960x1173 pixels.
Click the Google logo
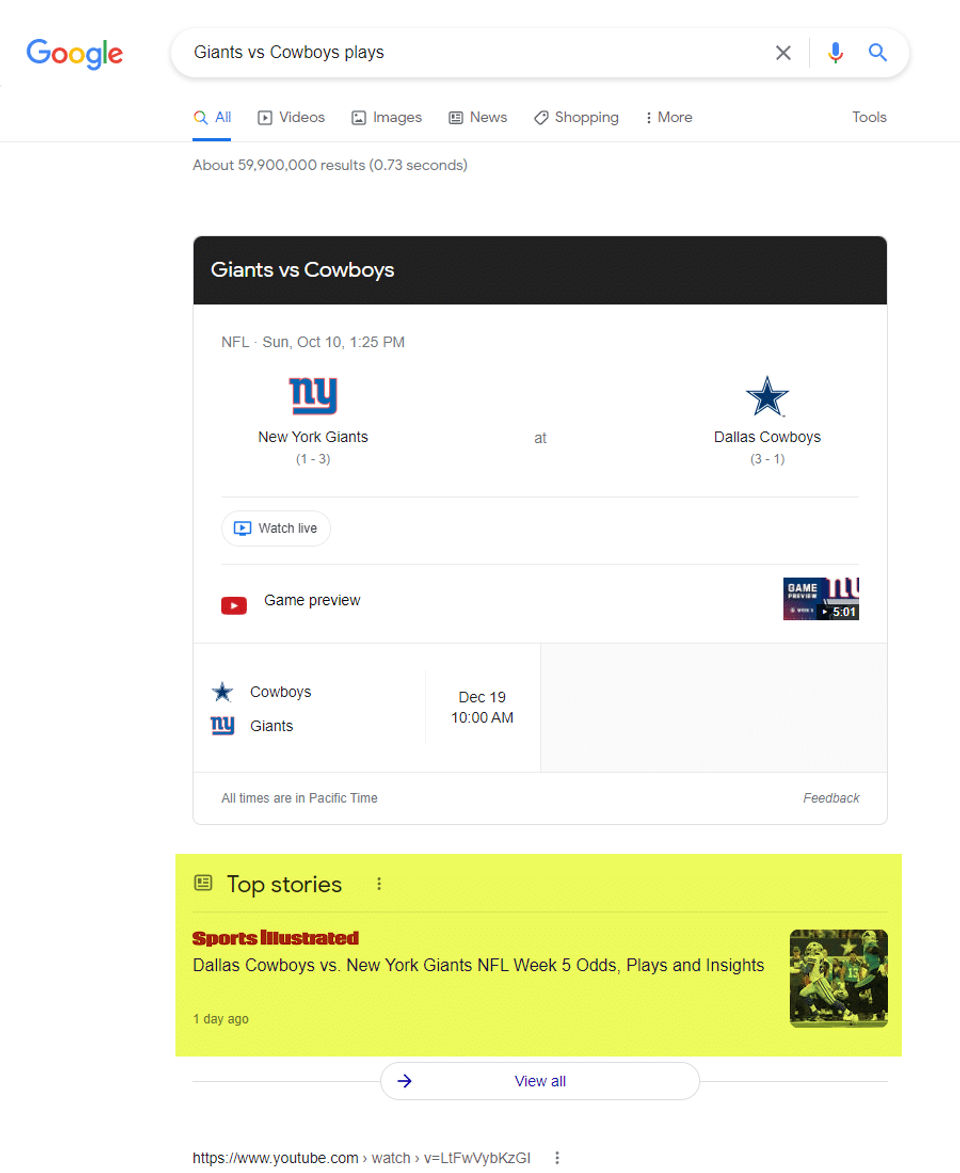pyautogui.click(x=74, y=53)
